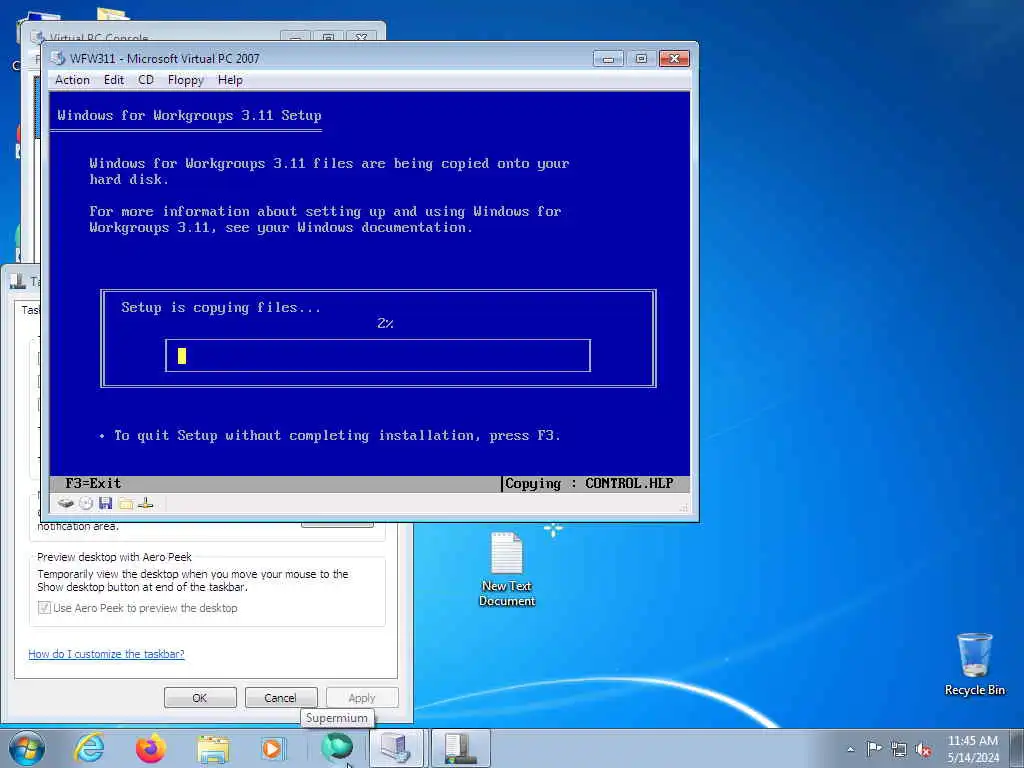This screenshot has height=768, width=1024.
Task: Click the 'Windows for Workgroups 3.11 Setup' heading
Action: coord(189,116)
